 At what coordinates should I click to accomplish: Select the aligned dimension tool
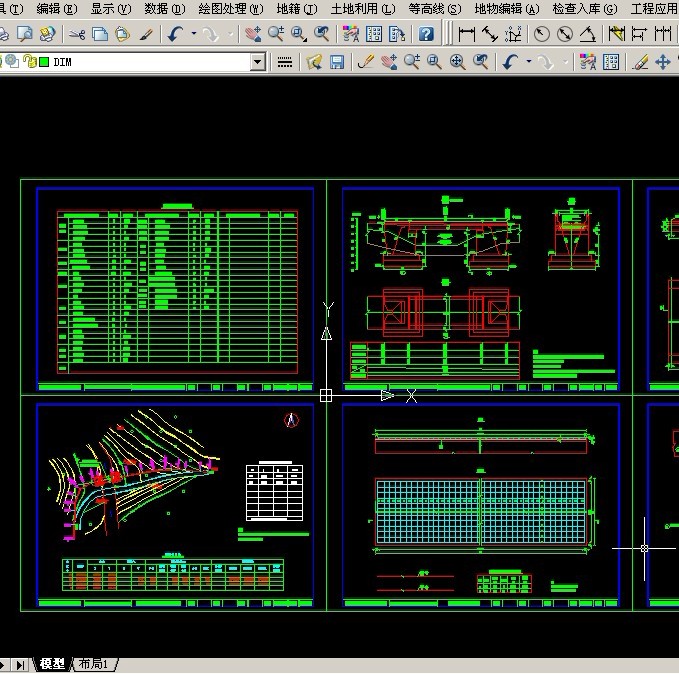tap(490, 34)
